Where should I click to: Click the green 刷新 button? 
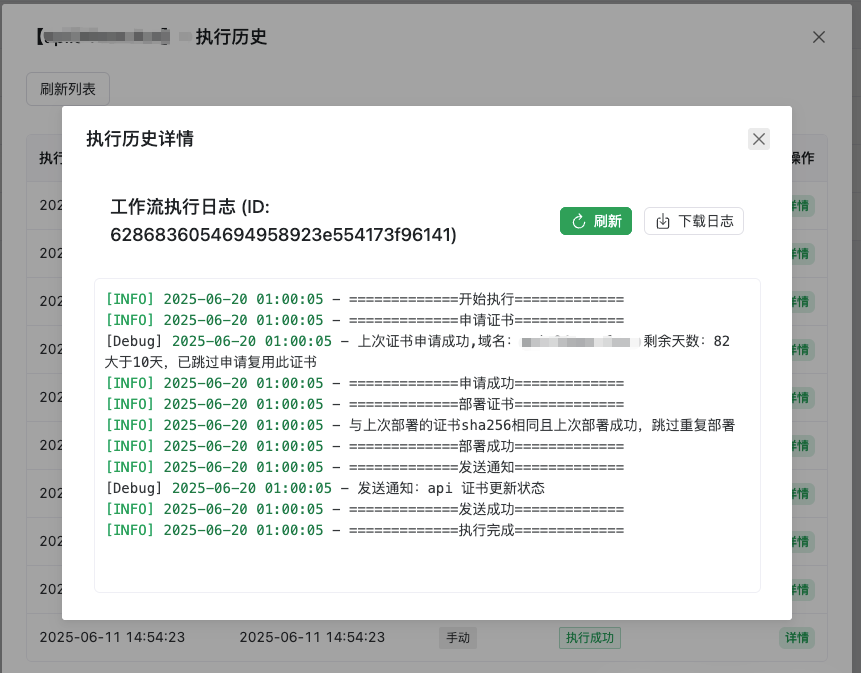(x=595, y=221)
